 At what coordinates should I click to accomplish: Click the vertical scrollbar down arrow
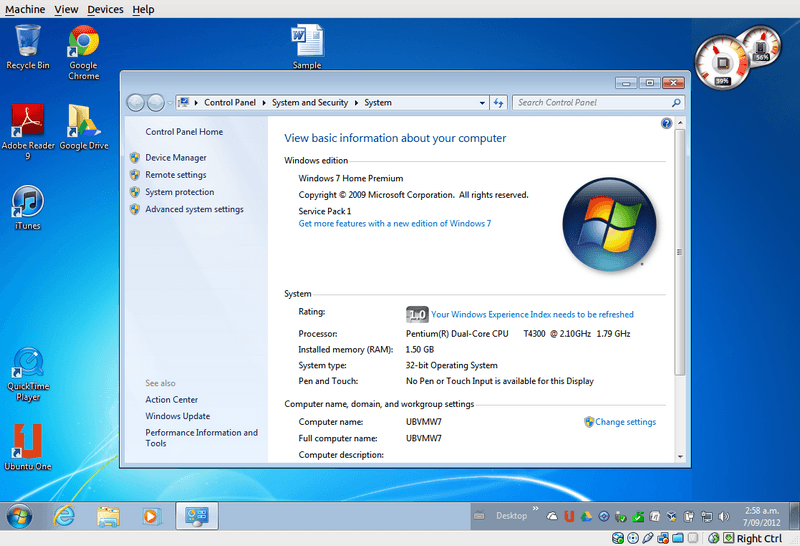coord(680,456)
